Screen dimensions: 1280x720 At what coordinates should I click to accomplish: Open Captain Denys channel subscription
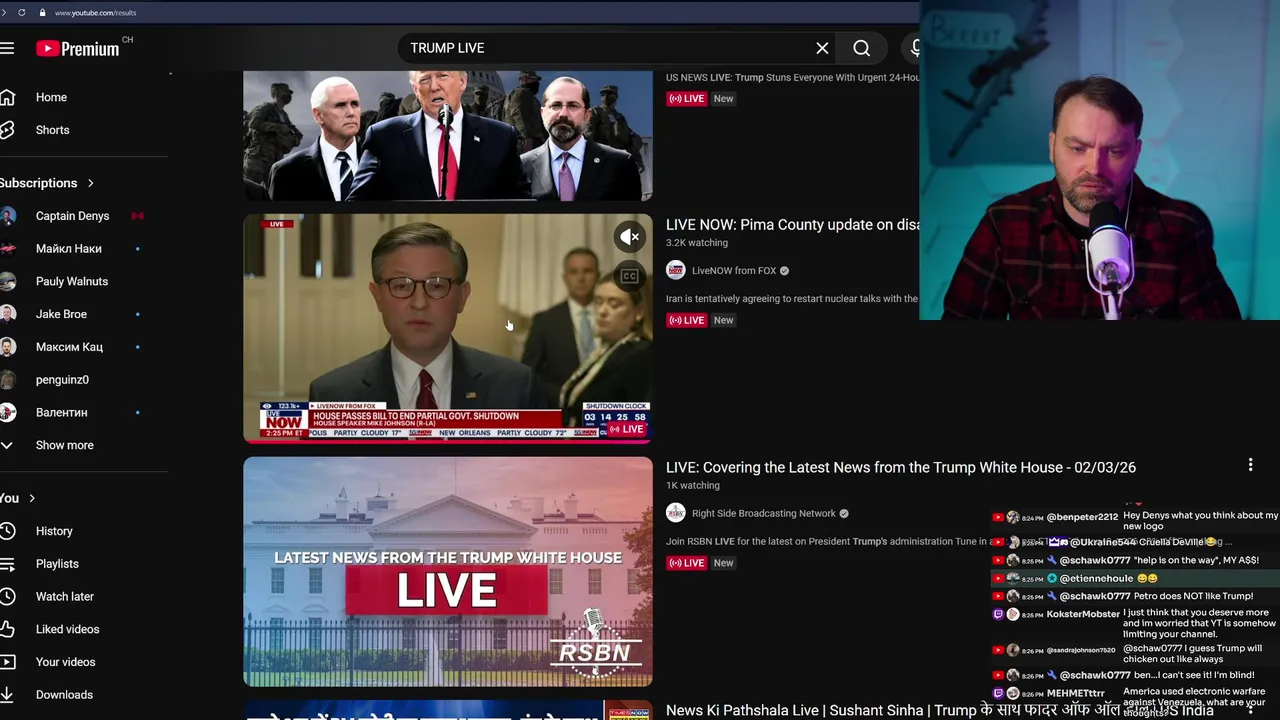pyautogui.click(x=72, y=216)
